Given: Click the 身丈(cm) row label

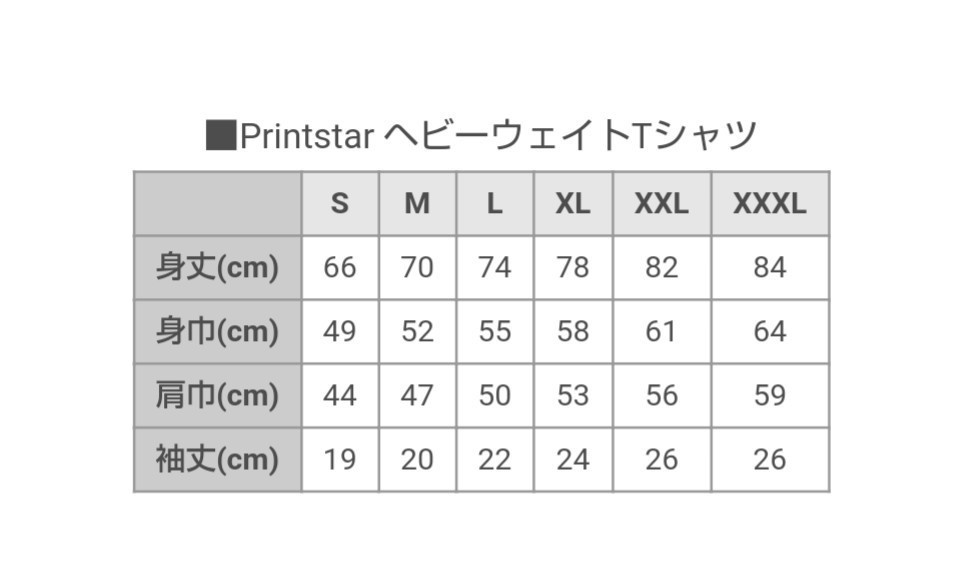Looking at the screenshot, I should point(217,268).
